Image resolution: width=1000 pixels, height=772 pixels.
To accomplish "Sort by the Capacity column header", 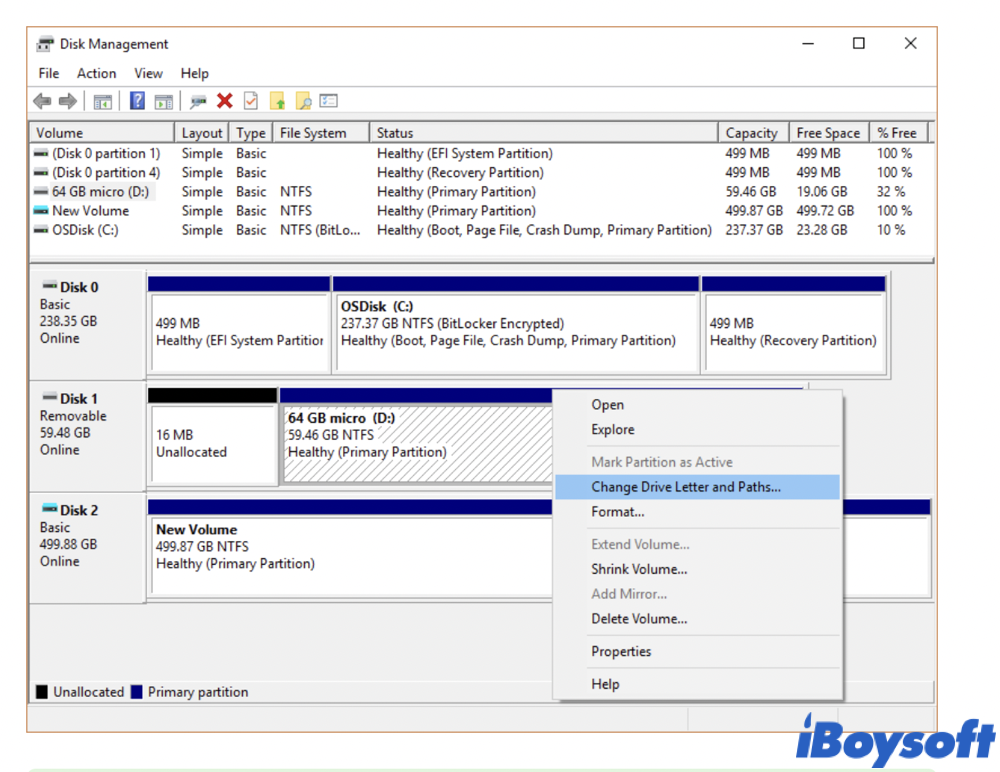I will point(751,133).
